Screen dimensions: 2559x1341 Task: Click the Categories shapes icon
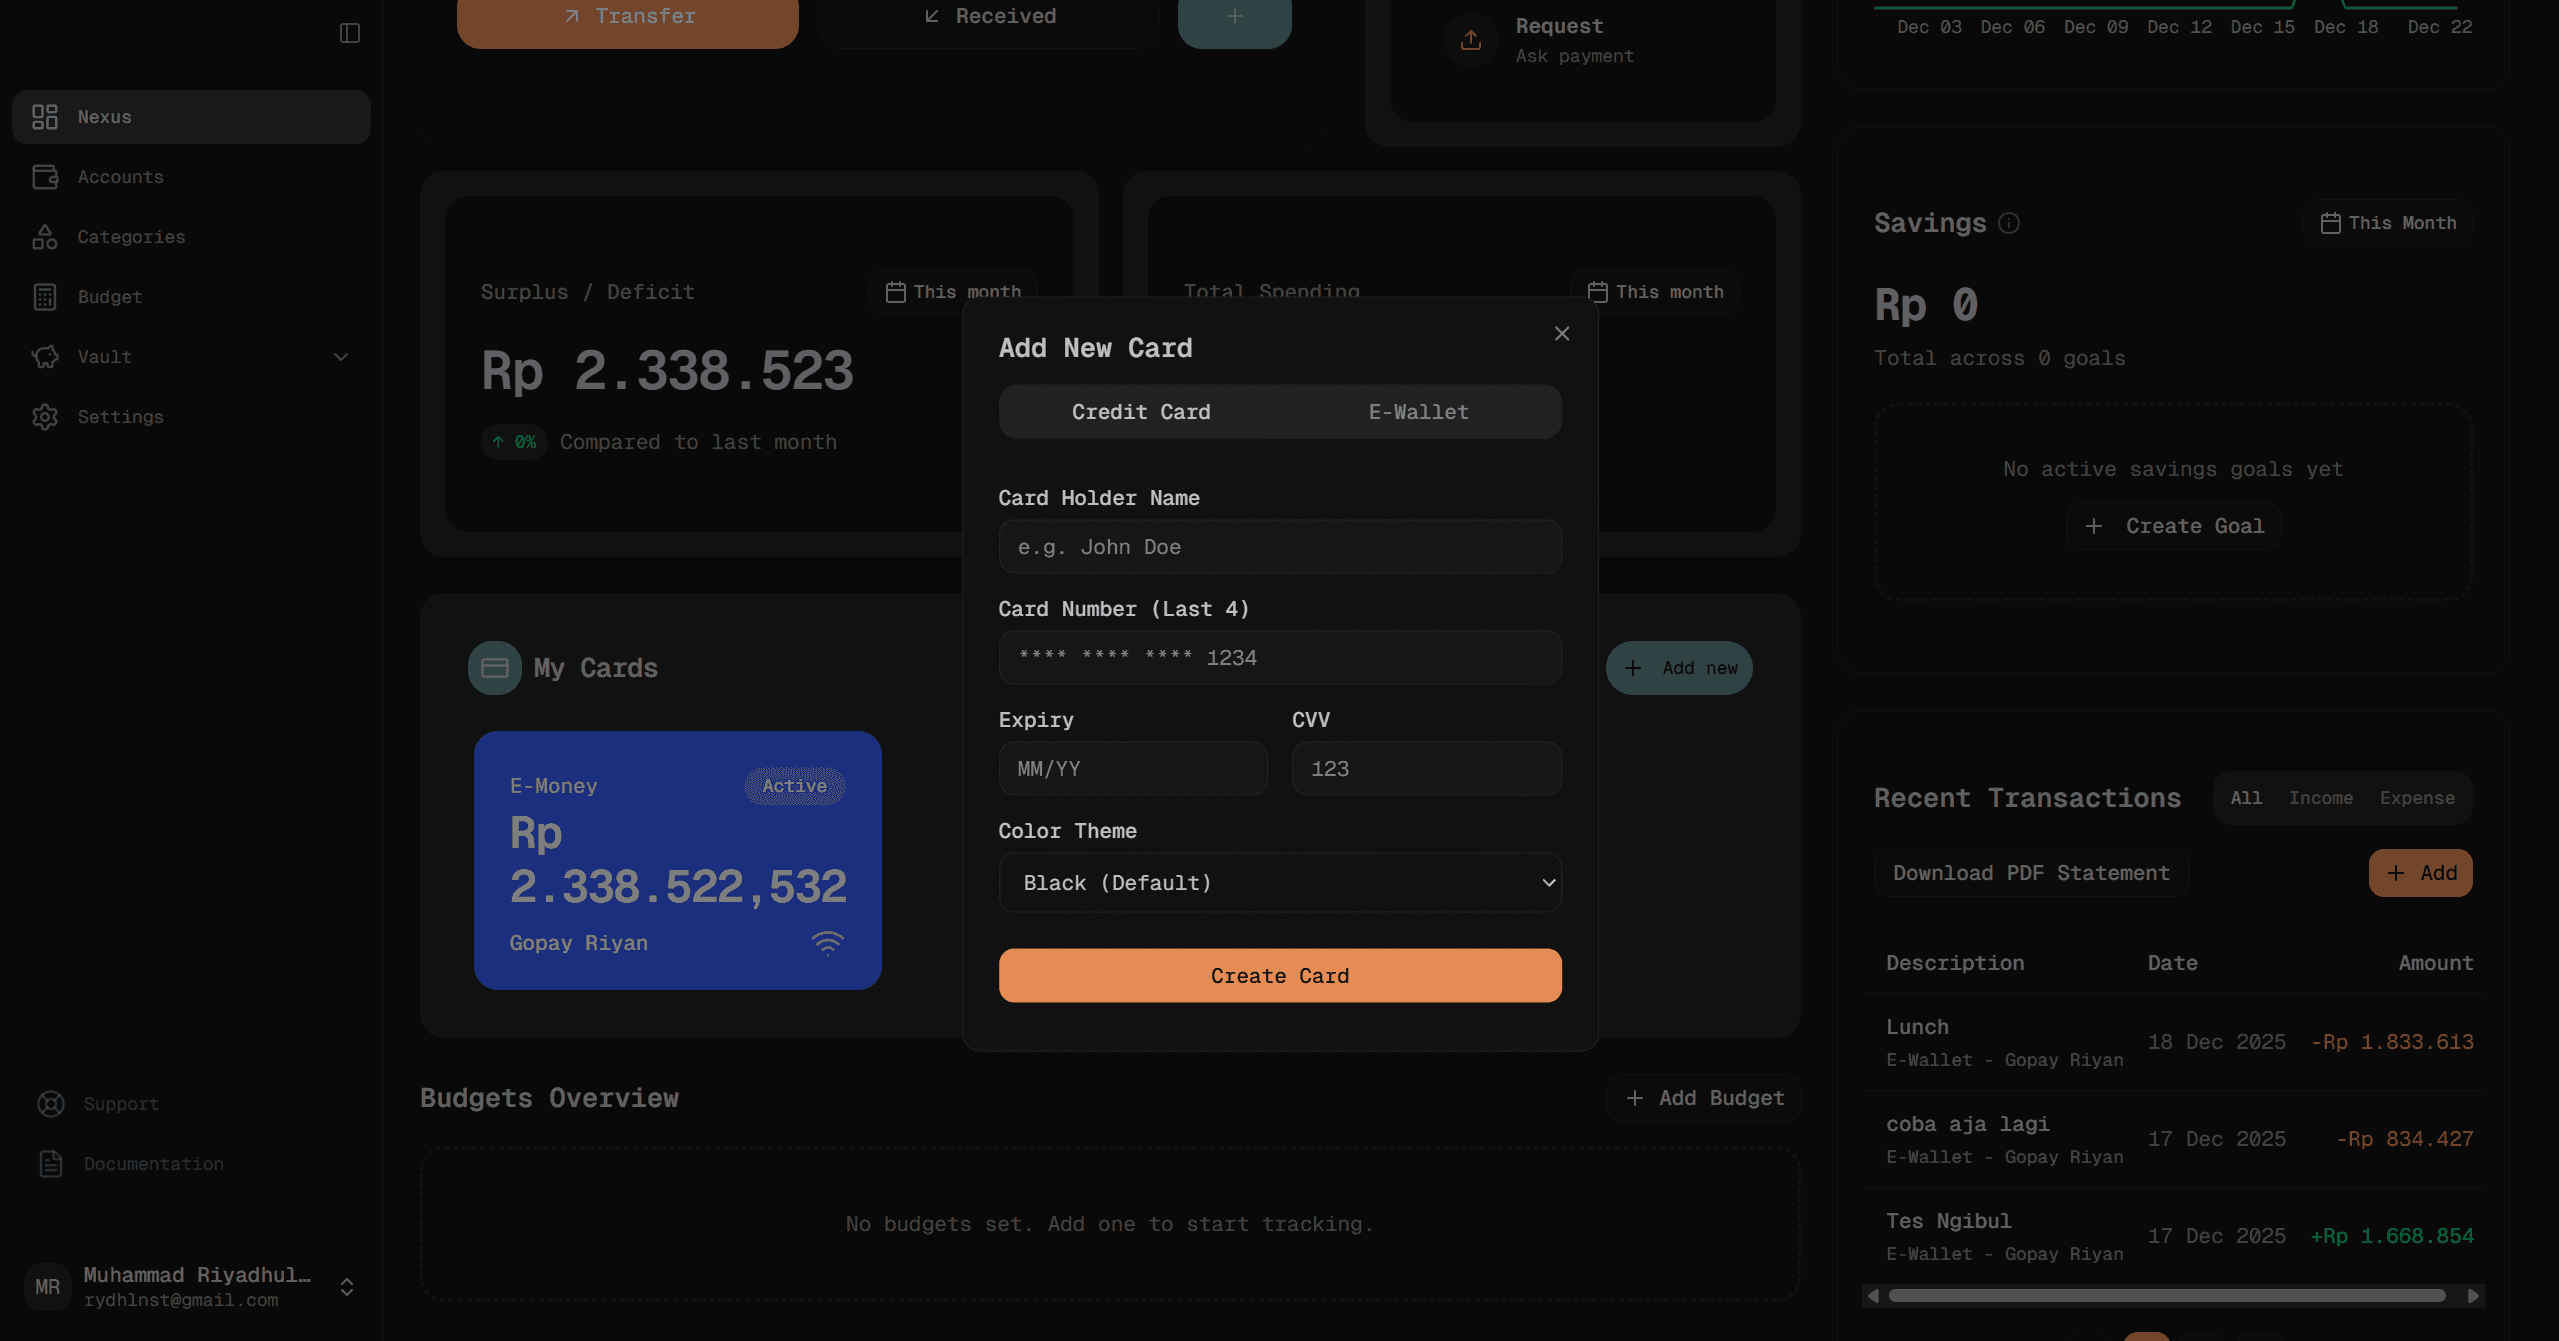pos(45,237)
